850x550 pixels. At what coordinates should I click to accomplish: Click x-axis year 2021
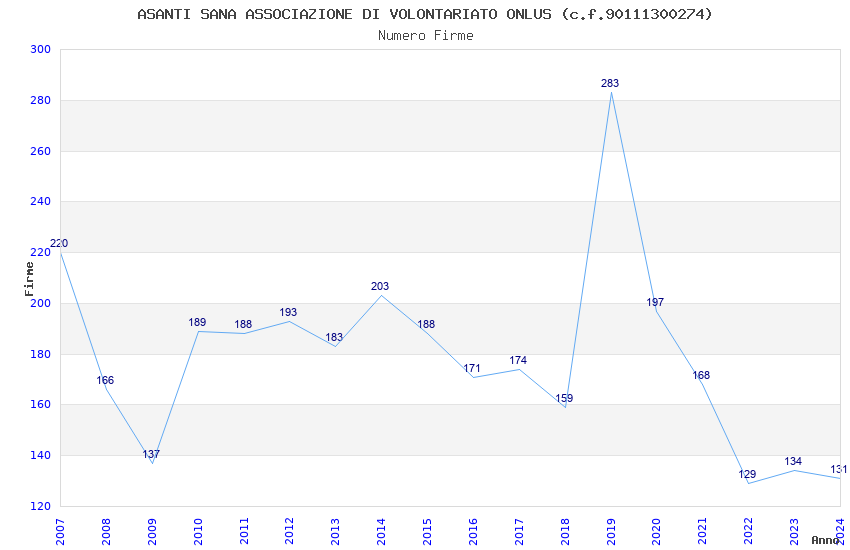pos(703,532)
